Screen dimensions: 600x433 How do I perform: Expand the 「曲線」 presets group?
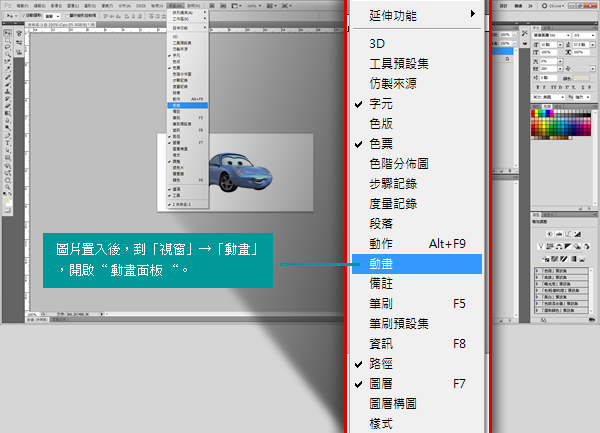point(537,277)
